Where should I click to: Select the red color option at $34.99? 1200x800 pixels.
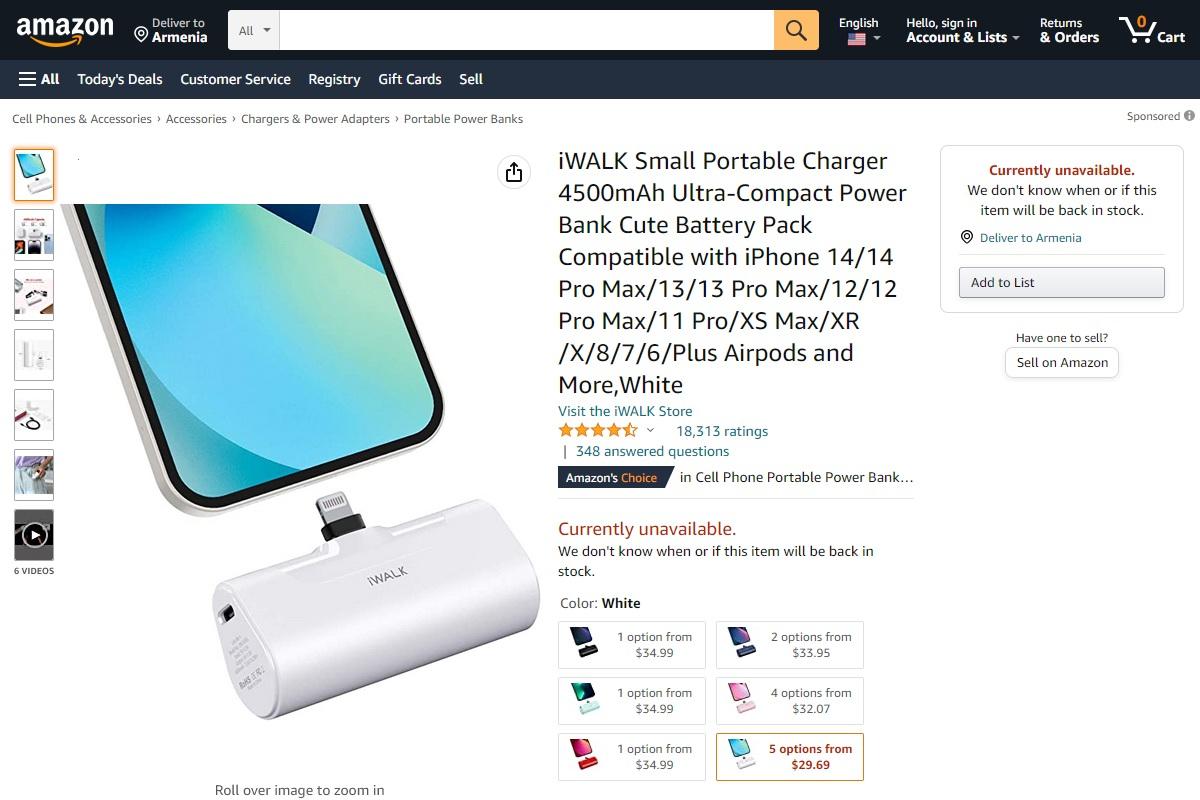click(632, 757)
